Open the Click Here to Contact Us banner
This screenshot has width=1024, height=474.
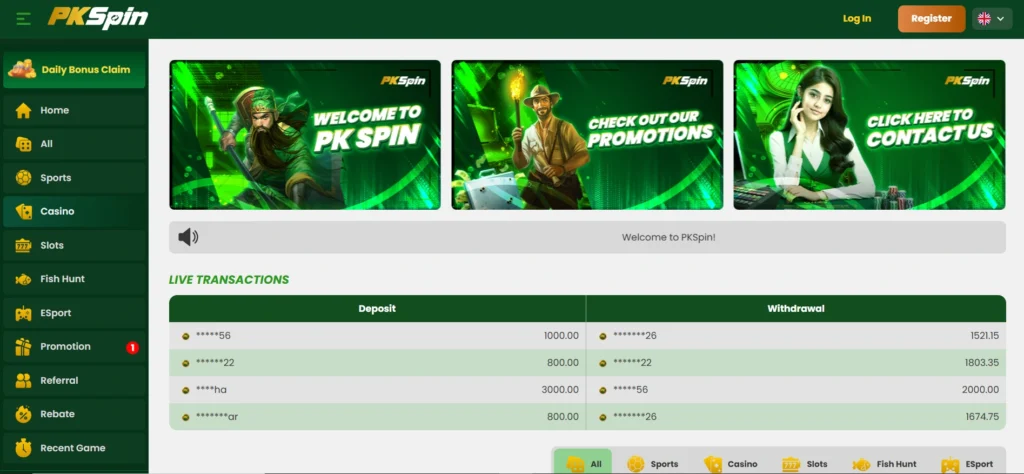[x=869, y=135]
